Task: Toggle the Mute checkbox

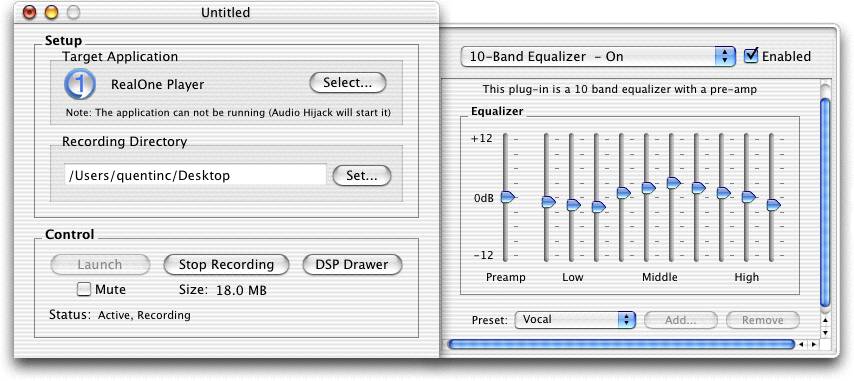Action: coord(84,289)
